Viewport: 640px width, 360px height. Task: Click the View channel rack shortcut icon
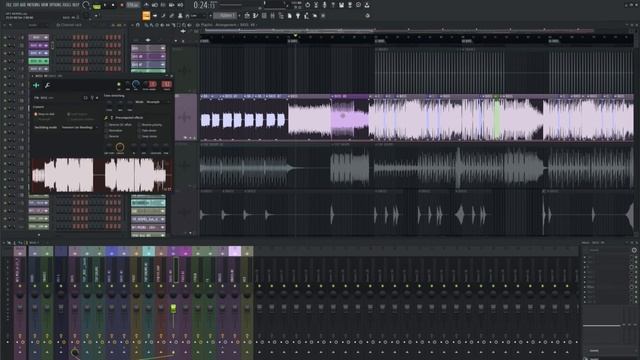pos(264,16)
